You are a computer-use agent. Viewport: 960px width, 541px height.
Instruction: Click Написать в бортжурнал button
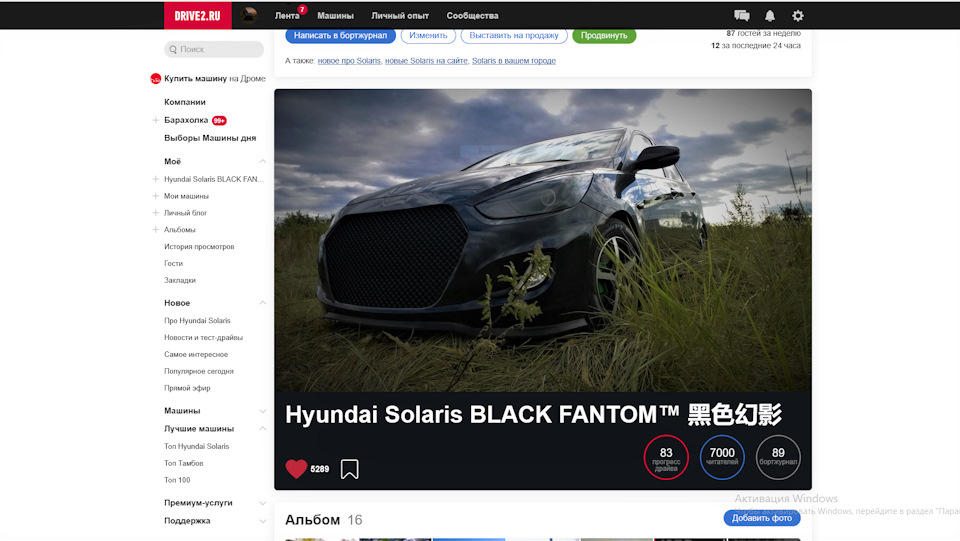coord(340,35)
